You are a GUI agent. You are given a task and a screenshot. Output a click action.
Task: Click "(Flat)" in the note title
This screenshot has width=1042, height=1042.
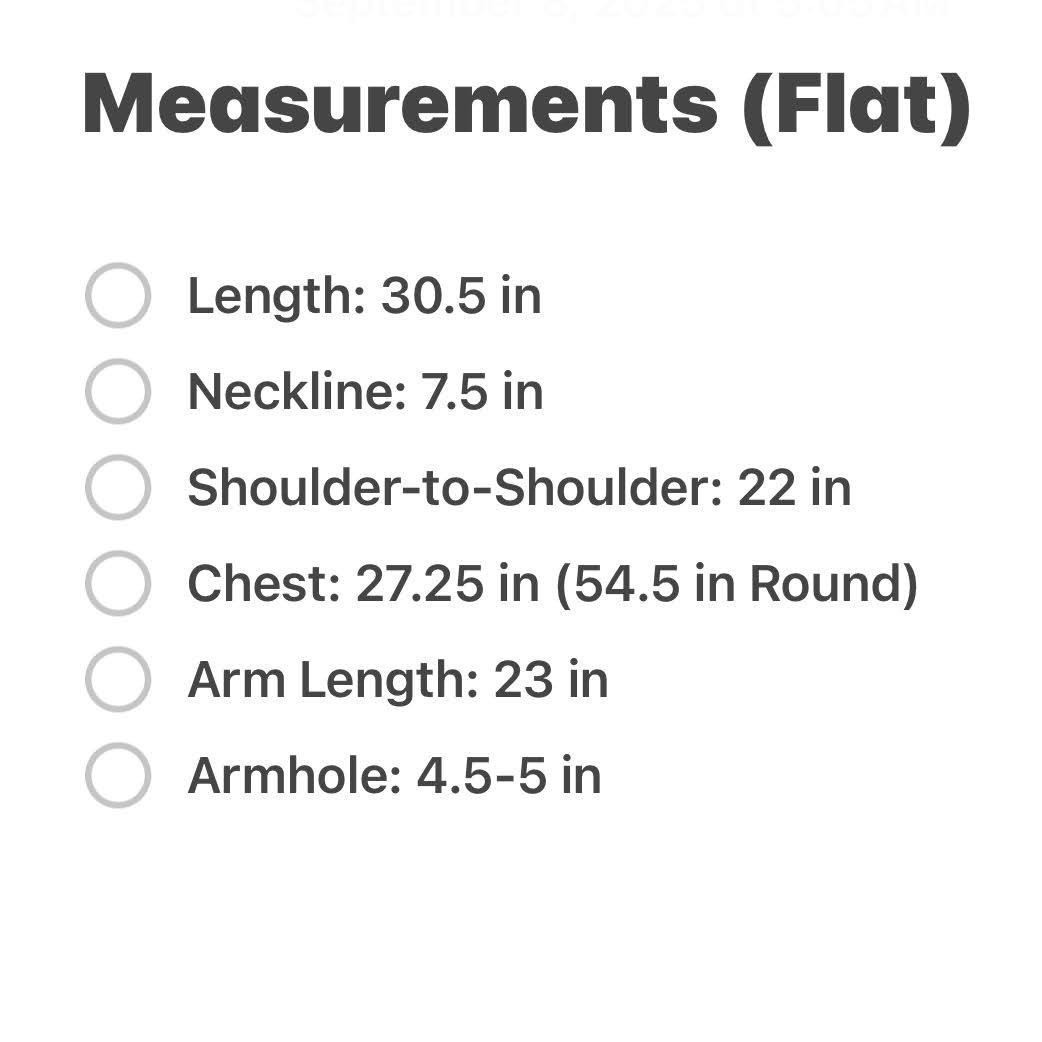[855, 104]
